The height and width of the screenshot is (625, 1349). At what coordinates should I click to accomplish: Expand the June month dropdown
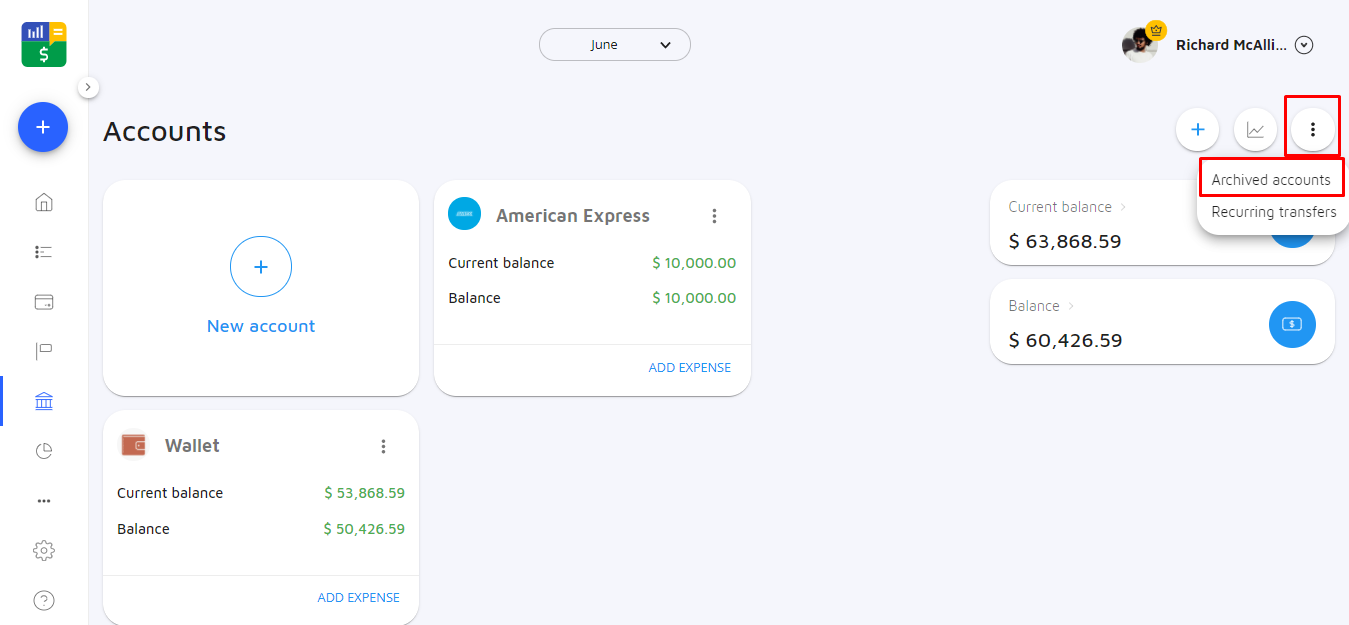(x=614, y=45)
